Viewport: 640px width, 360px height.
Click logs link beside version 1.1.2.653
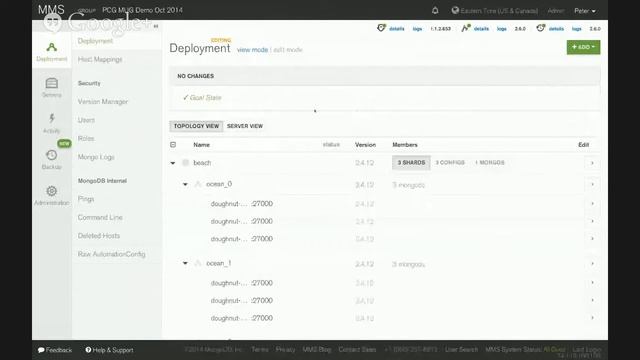click(x=417, y=29)
